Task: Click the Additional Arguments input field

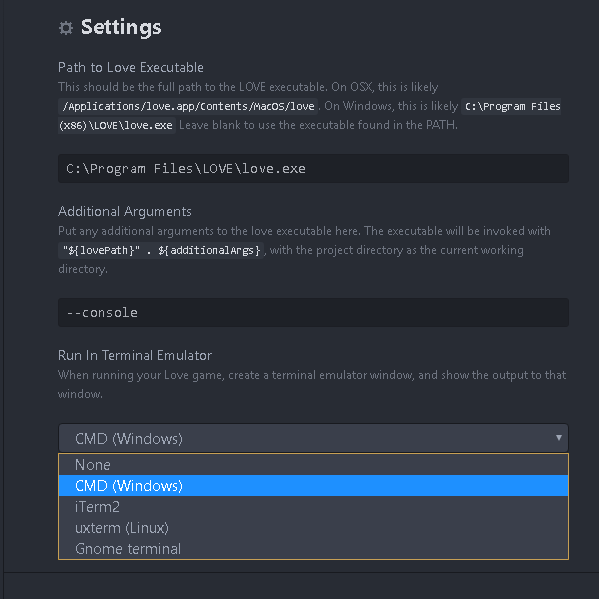Action: pos(313,312)
